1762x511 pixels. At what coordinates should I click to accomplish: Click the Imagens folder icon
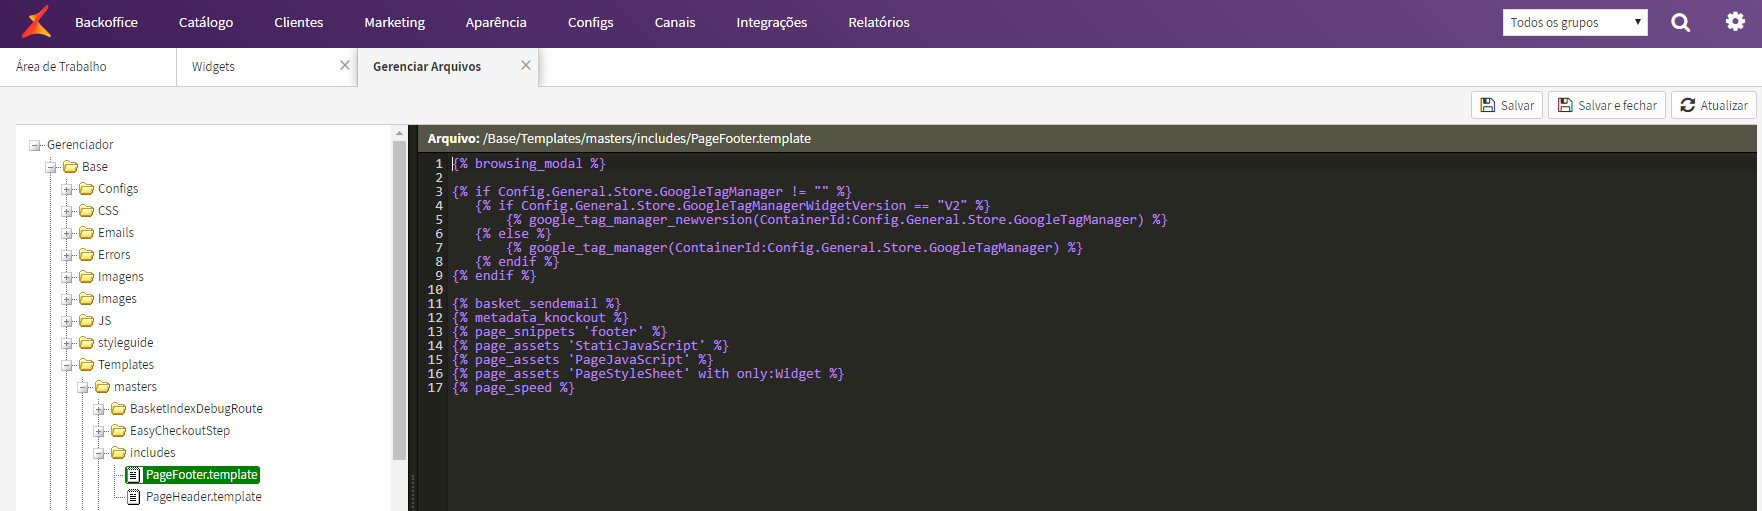tap(87, 277)
